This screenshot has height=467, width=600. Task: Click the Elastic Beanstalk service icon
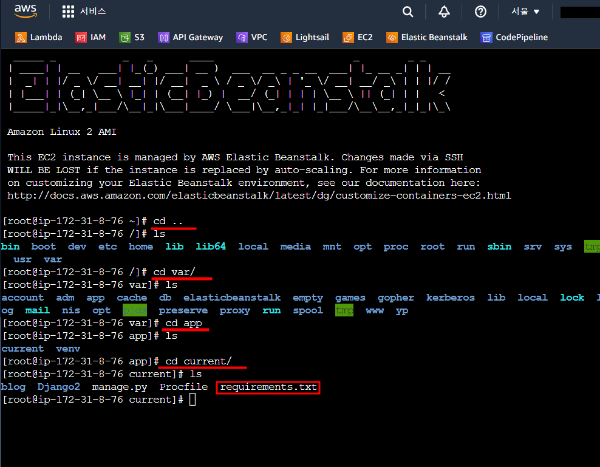coord(392,38)
